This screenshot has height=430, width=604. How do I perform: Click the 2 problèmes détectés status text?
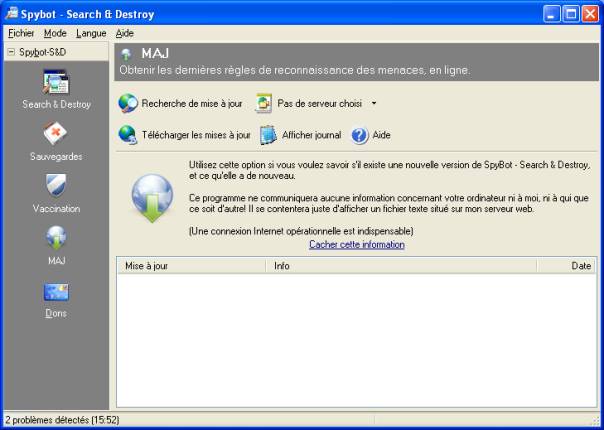[x=62, y=420]
